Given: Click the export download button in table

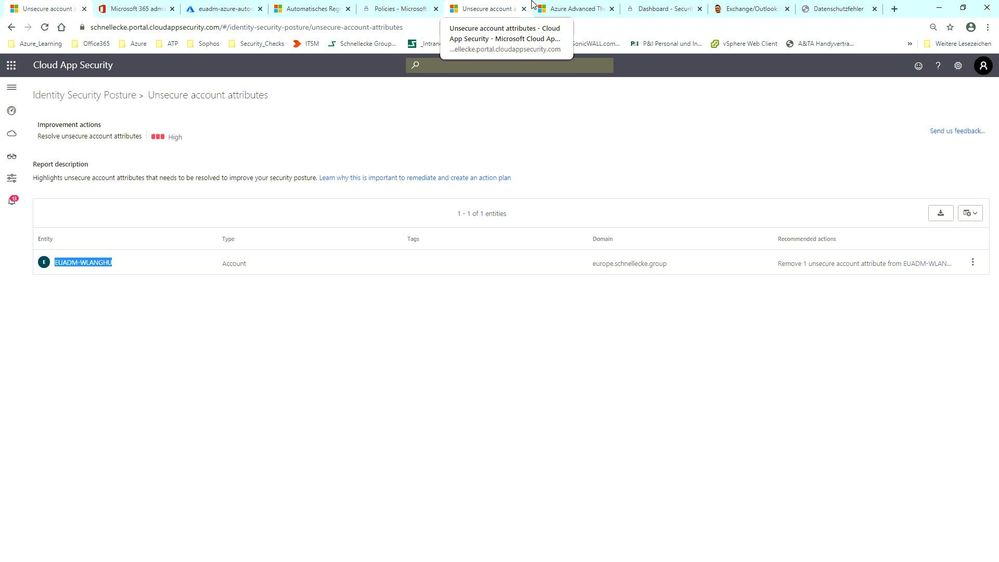Looking at the screenshot, I should coord(940,213).
